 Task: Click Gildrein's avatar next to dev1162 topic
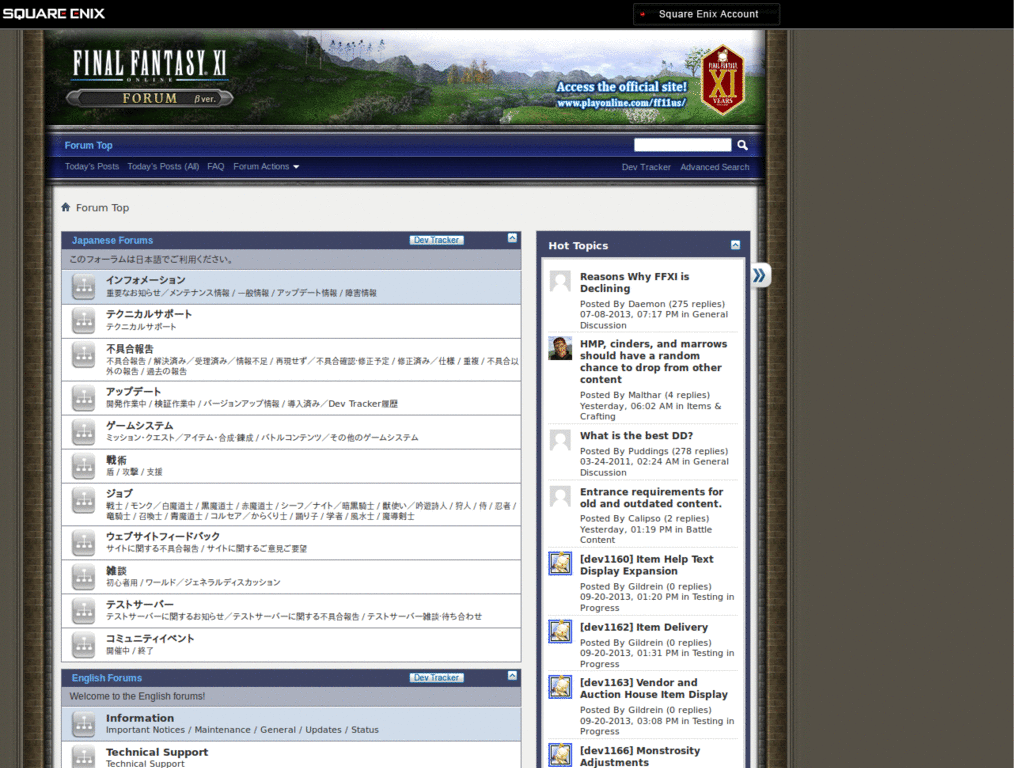560,632
